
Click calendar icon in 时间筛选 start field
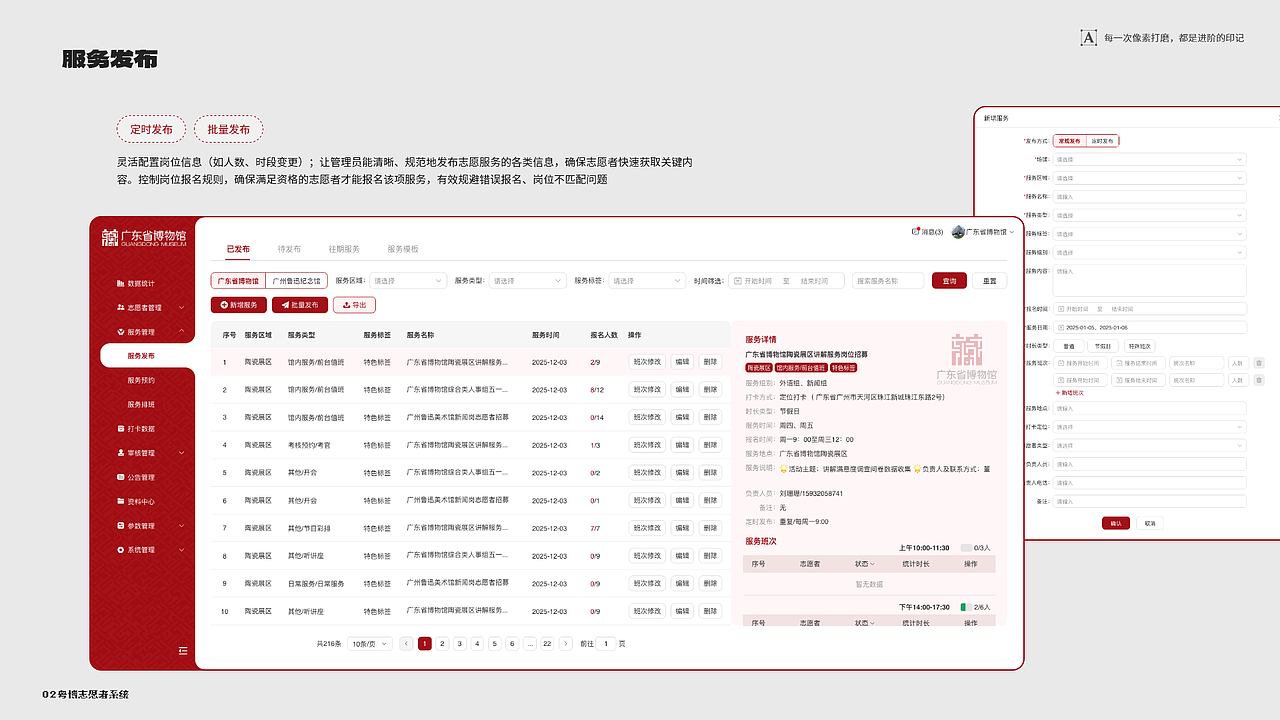pyautogui.click(x=737, y=281)
